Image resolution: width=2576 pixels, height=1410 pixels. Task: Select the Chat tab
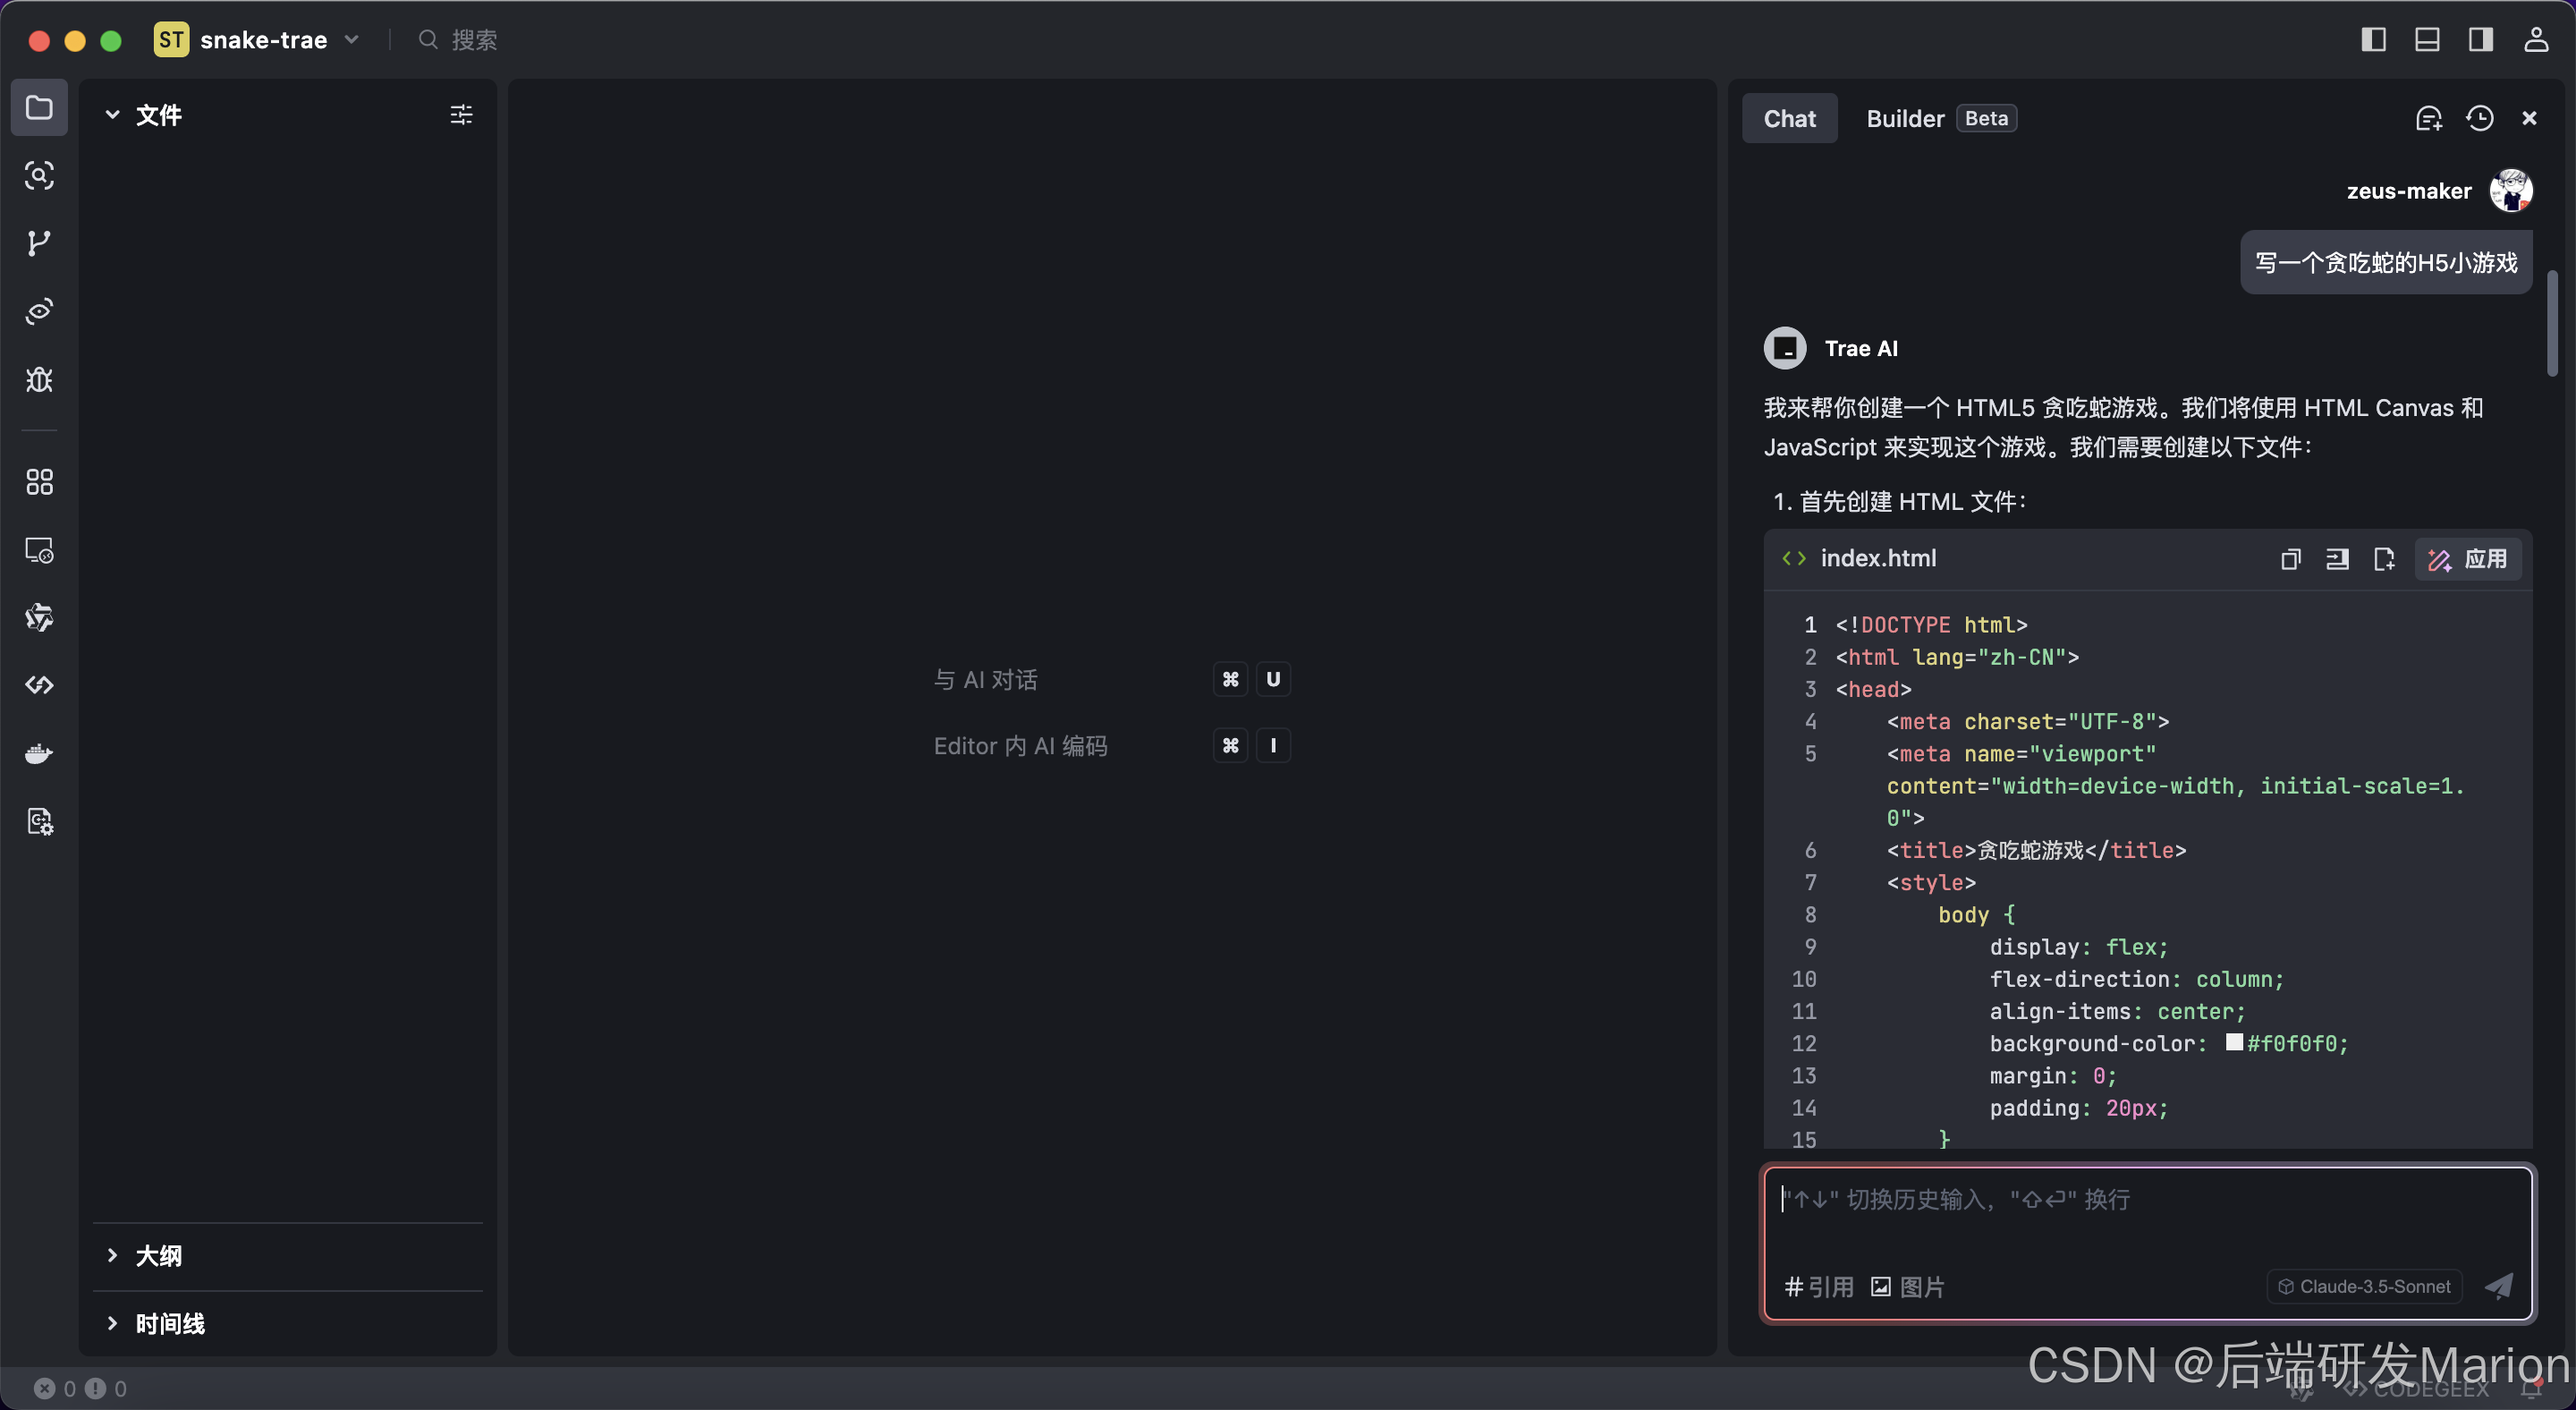click(x=1789, y=118)
